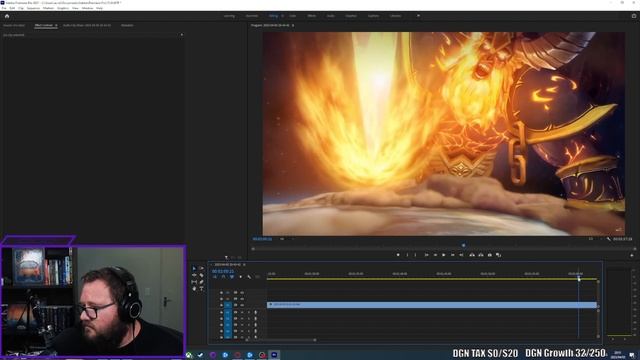640x360 pixels.
Task: Open Program monitor settings wrench
Action: point(609,239)
